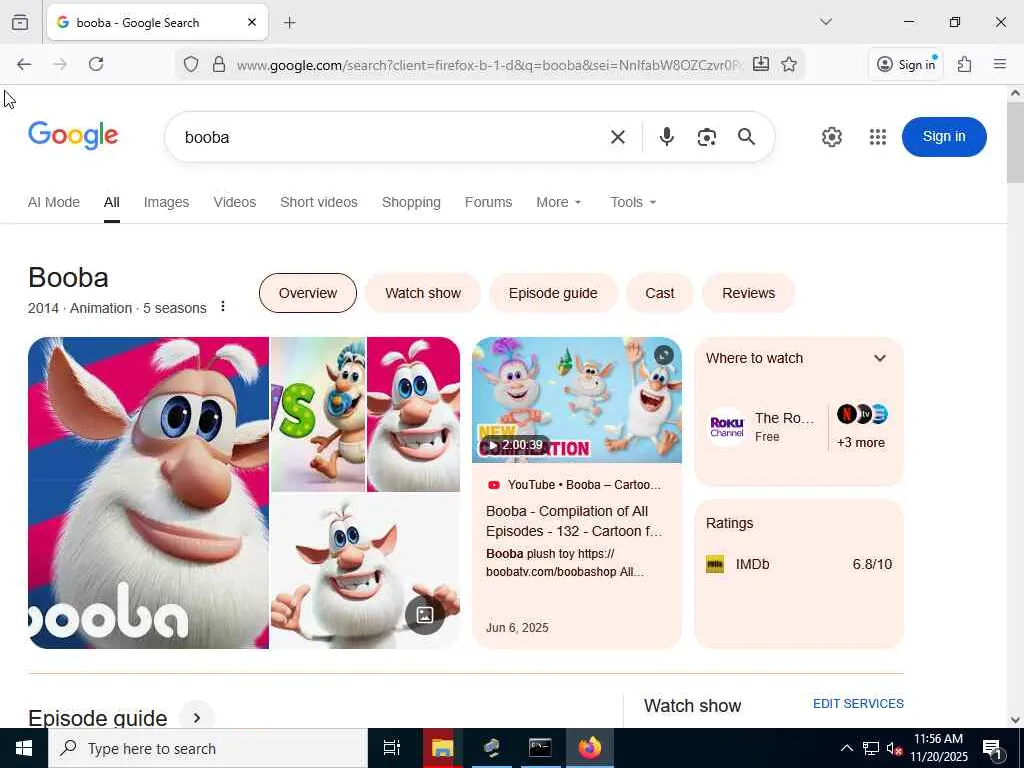
Task: Play the 2:00:39 YouTube video thumbnail
Action: click(577, 400)
